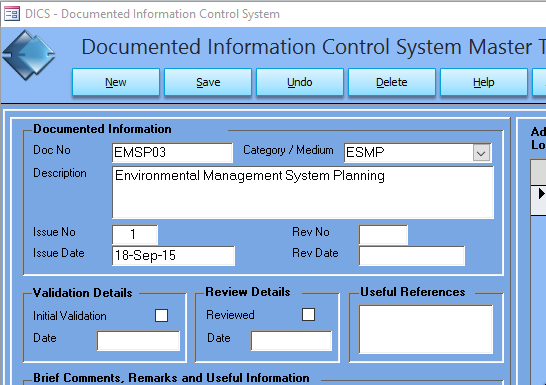
Task: Click the 'Useful References' group heading
Action: (413, 292)
